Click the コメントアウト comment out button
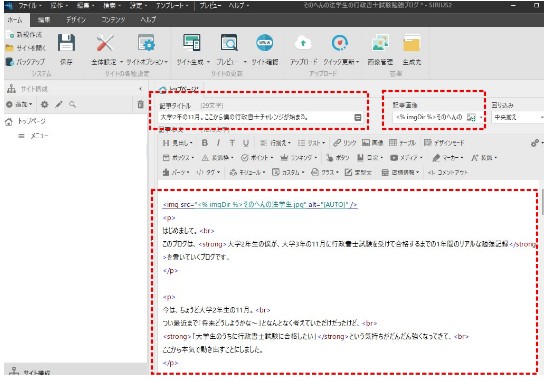The image size is (545, 381). pyautogui.click(x=448, y=172)
